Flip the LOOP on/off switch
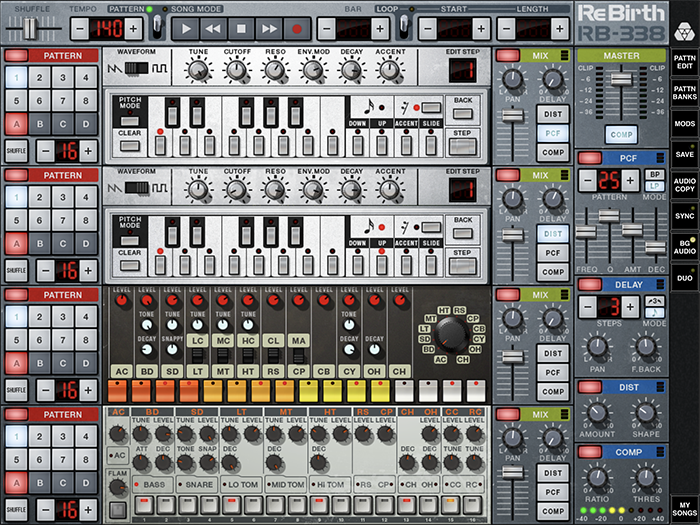 pyautogui.click(x=404, y=27)
